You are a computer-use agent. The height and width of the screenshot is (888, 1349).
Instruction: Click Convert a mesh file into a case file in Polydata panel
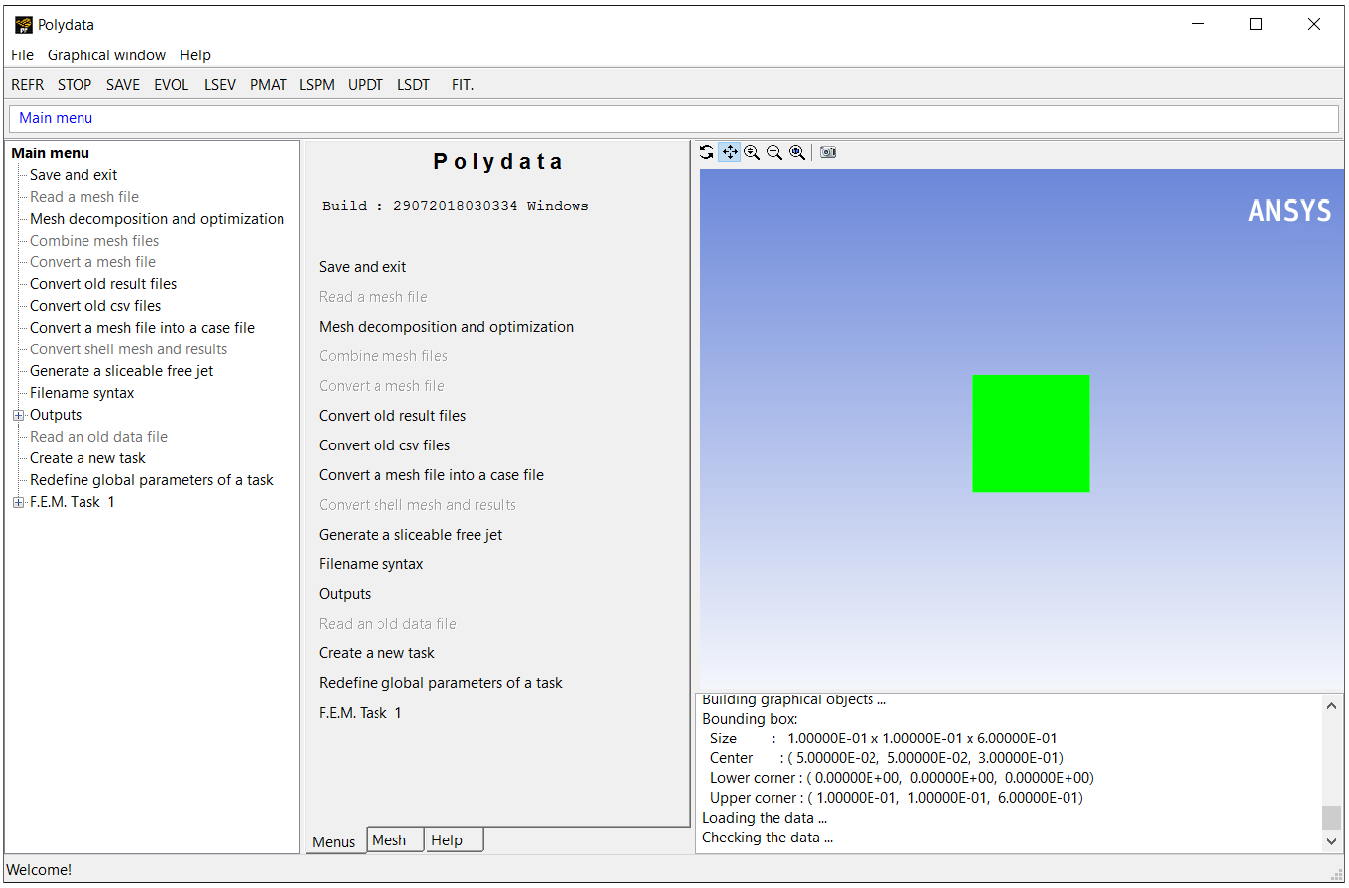point(431,475)
